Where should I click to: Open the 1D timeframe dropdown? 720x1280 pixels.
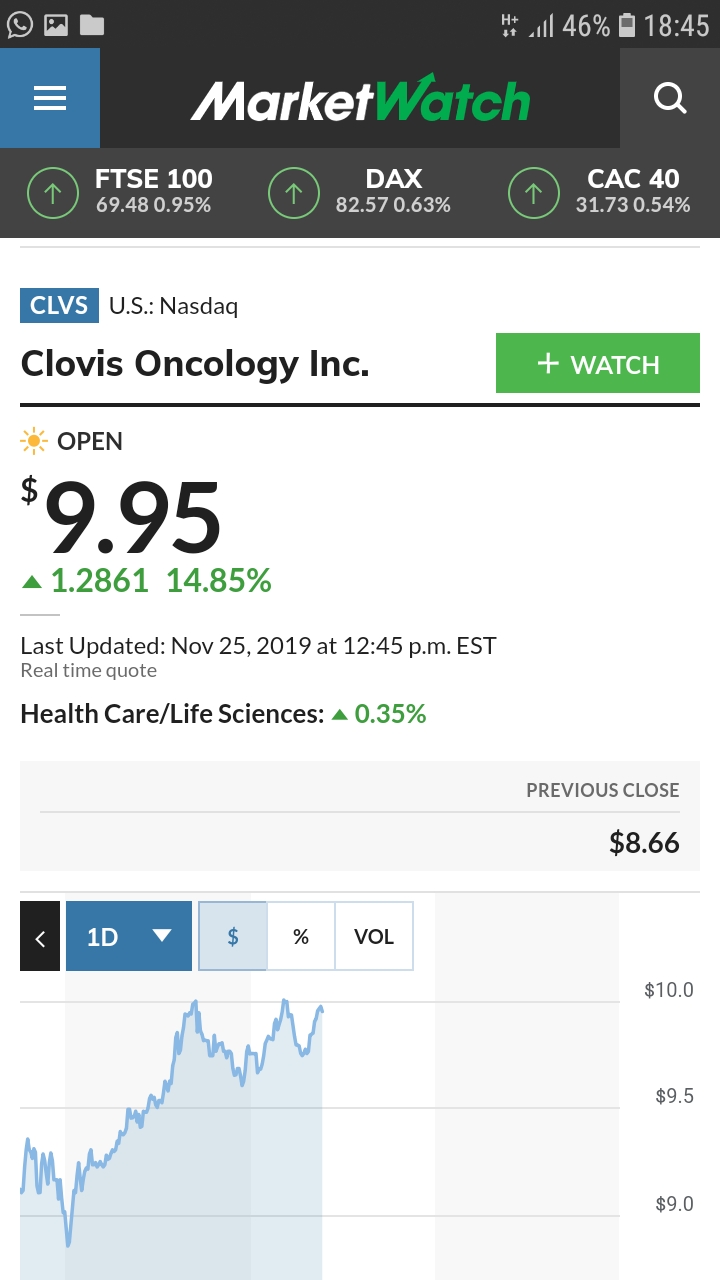[128, 936]
